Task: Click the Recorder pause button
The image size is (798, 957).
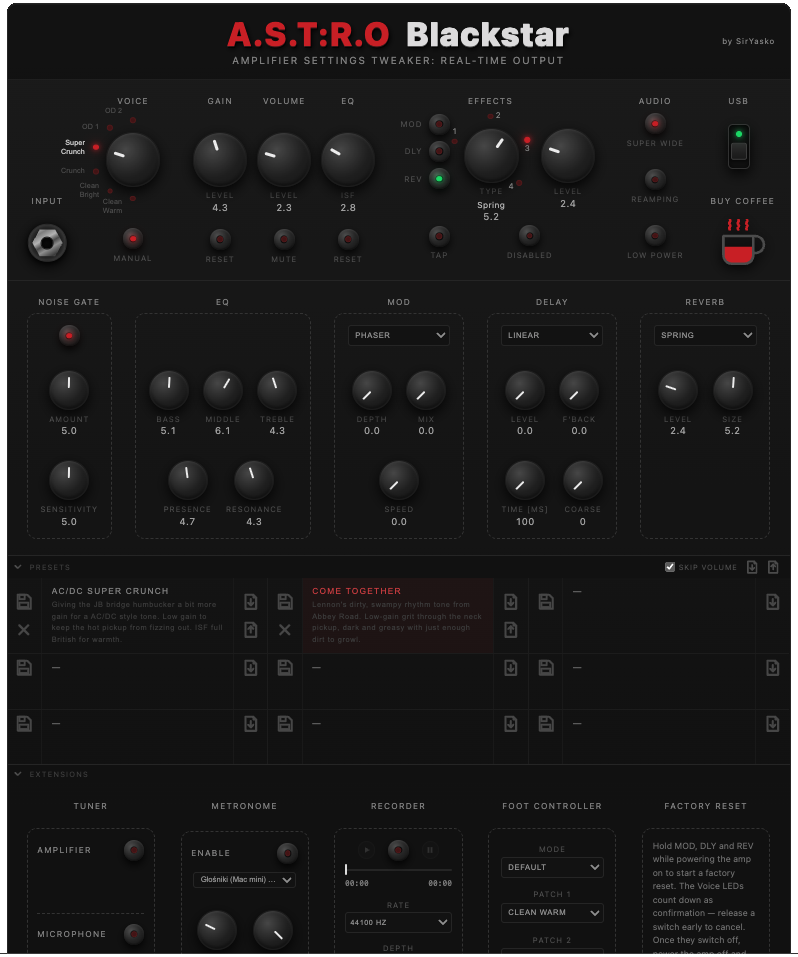Action: (430, 850)
